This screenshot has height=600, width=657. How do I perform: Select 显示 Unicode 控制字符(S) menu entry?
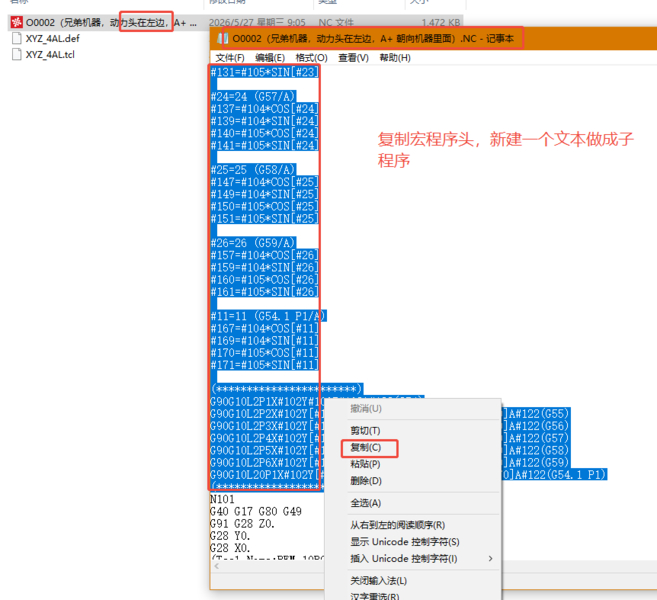pos(405,542)
